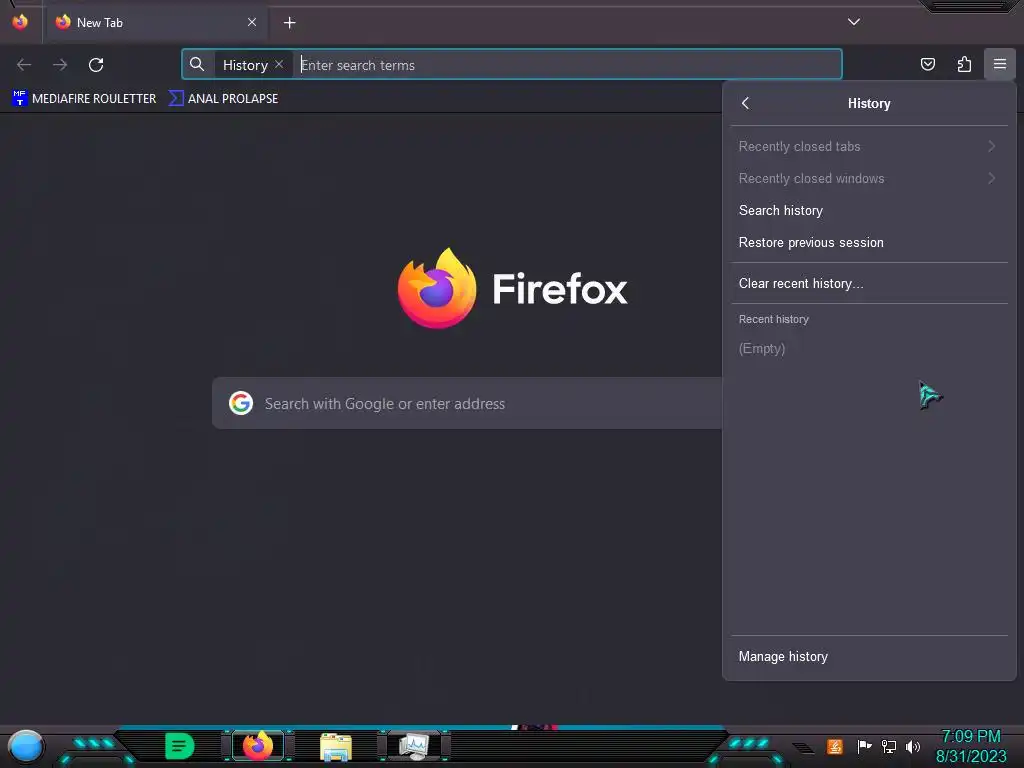Choose Restore previous session
Viewport: 1024px width, 768px height.
(x=869, y=242)
